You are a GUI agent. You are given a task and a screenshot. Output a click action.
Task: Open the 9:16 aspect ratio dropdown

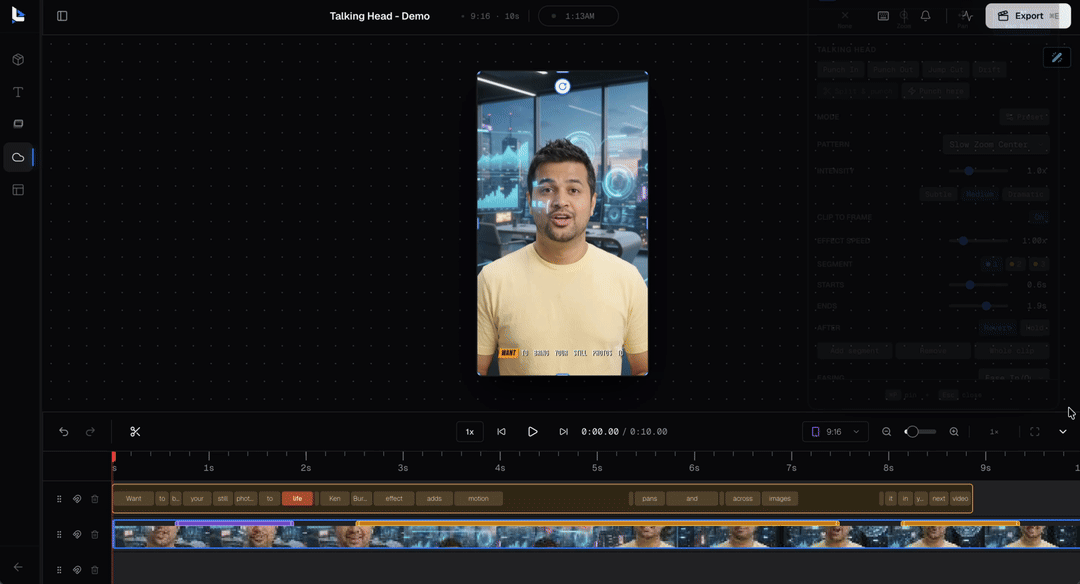[835, 432]
